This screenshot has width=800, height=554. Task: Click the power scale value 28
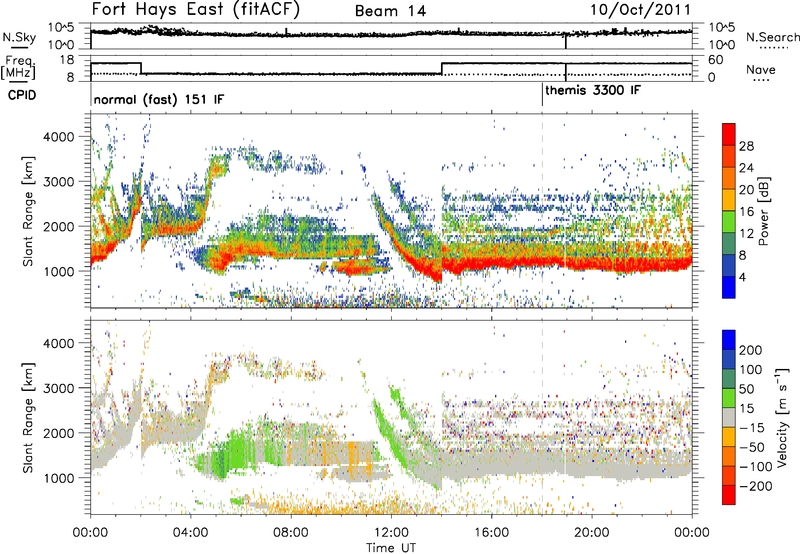(x=746, y=146)
